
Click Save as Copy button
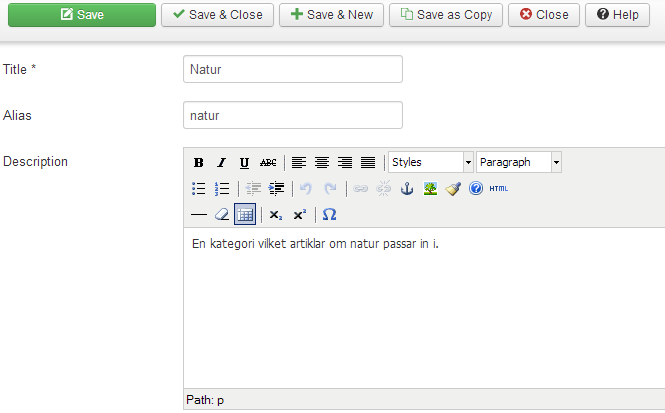coord(446,15)
